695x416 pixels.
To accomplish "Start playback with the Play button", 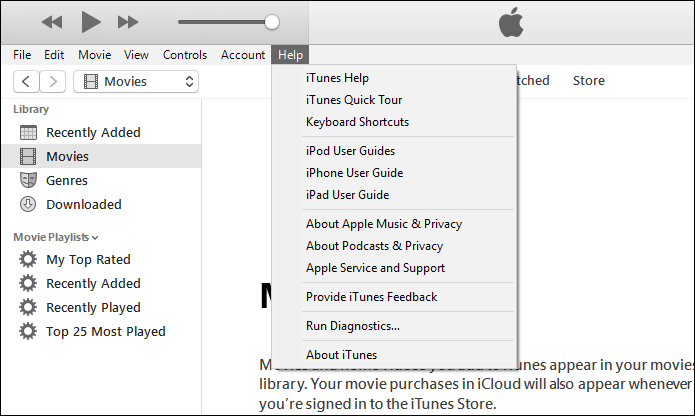I will 91,22.
